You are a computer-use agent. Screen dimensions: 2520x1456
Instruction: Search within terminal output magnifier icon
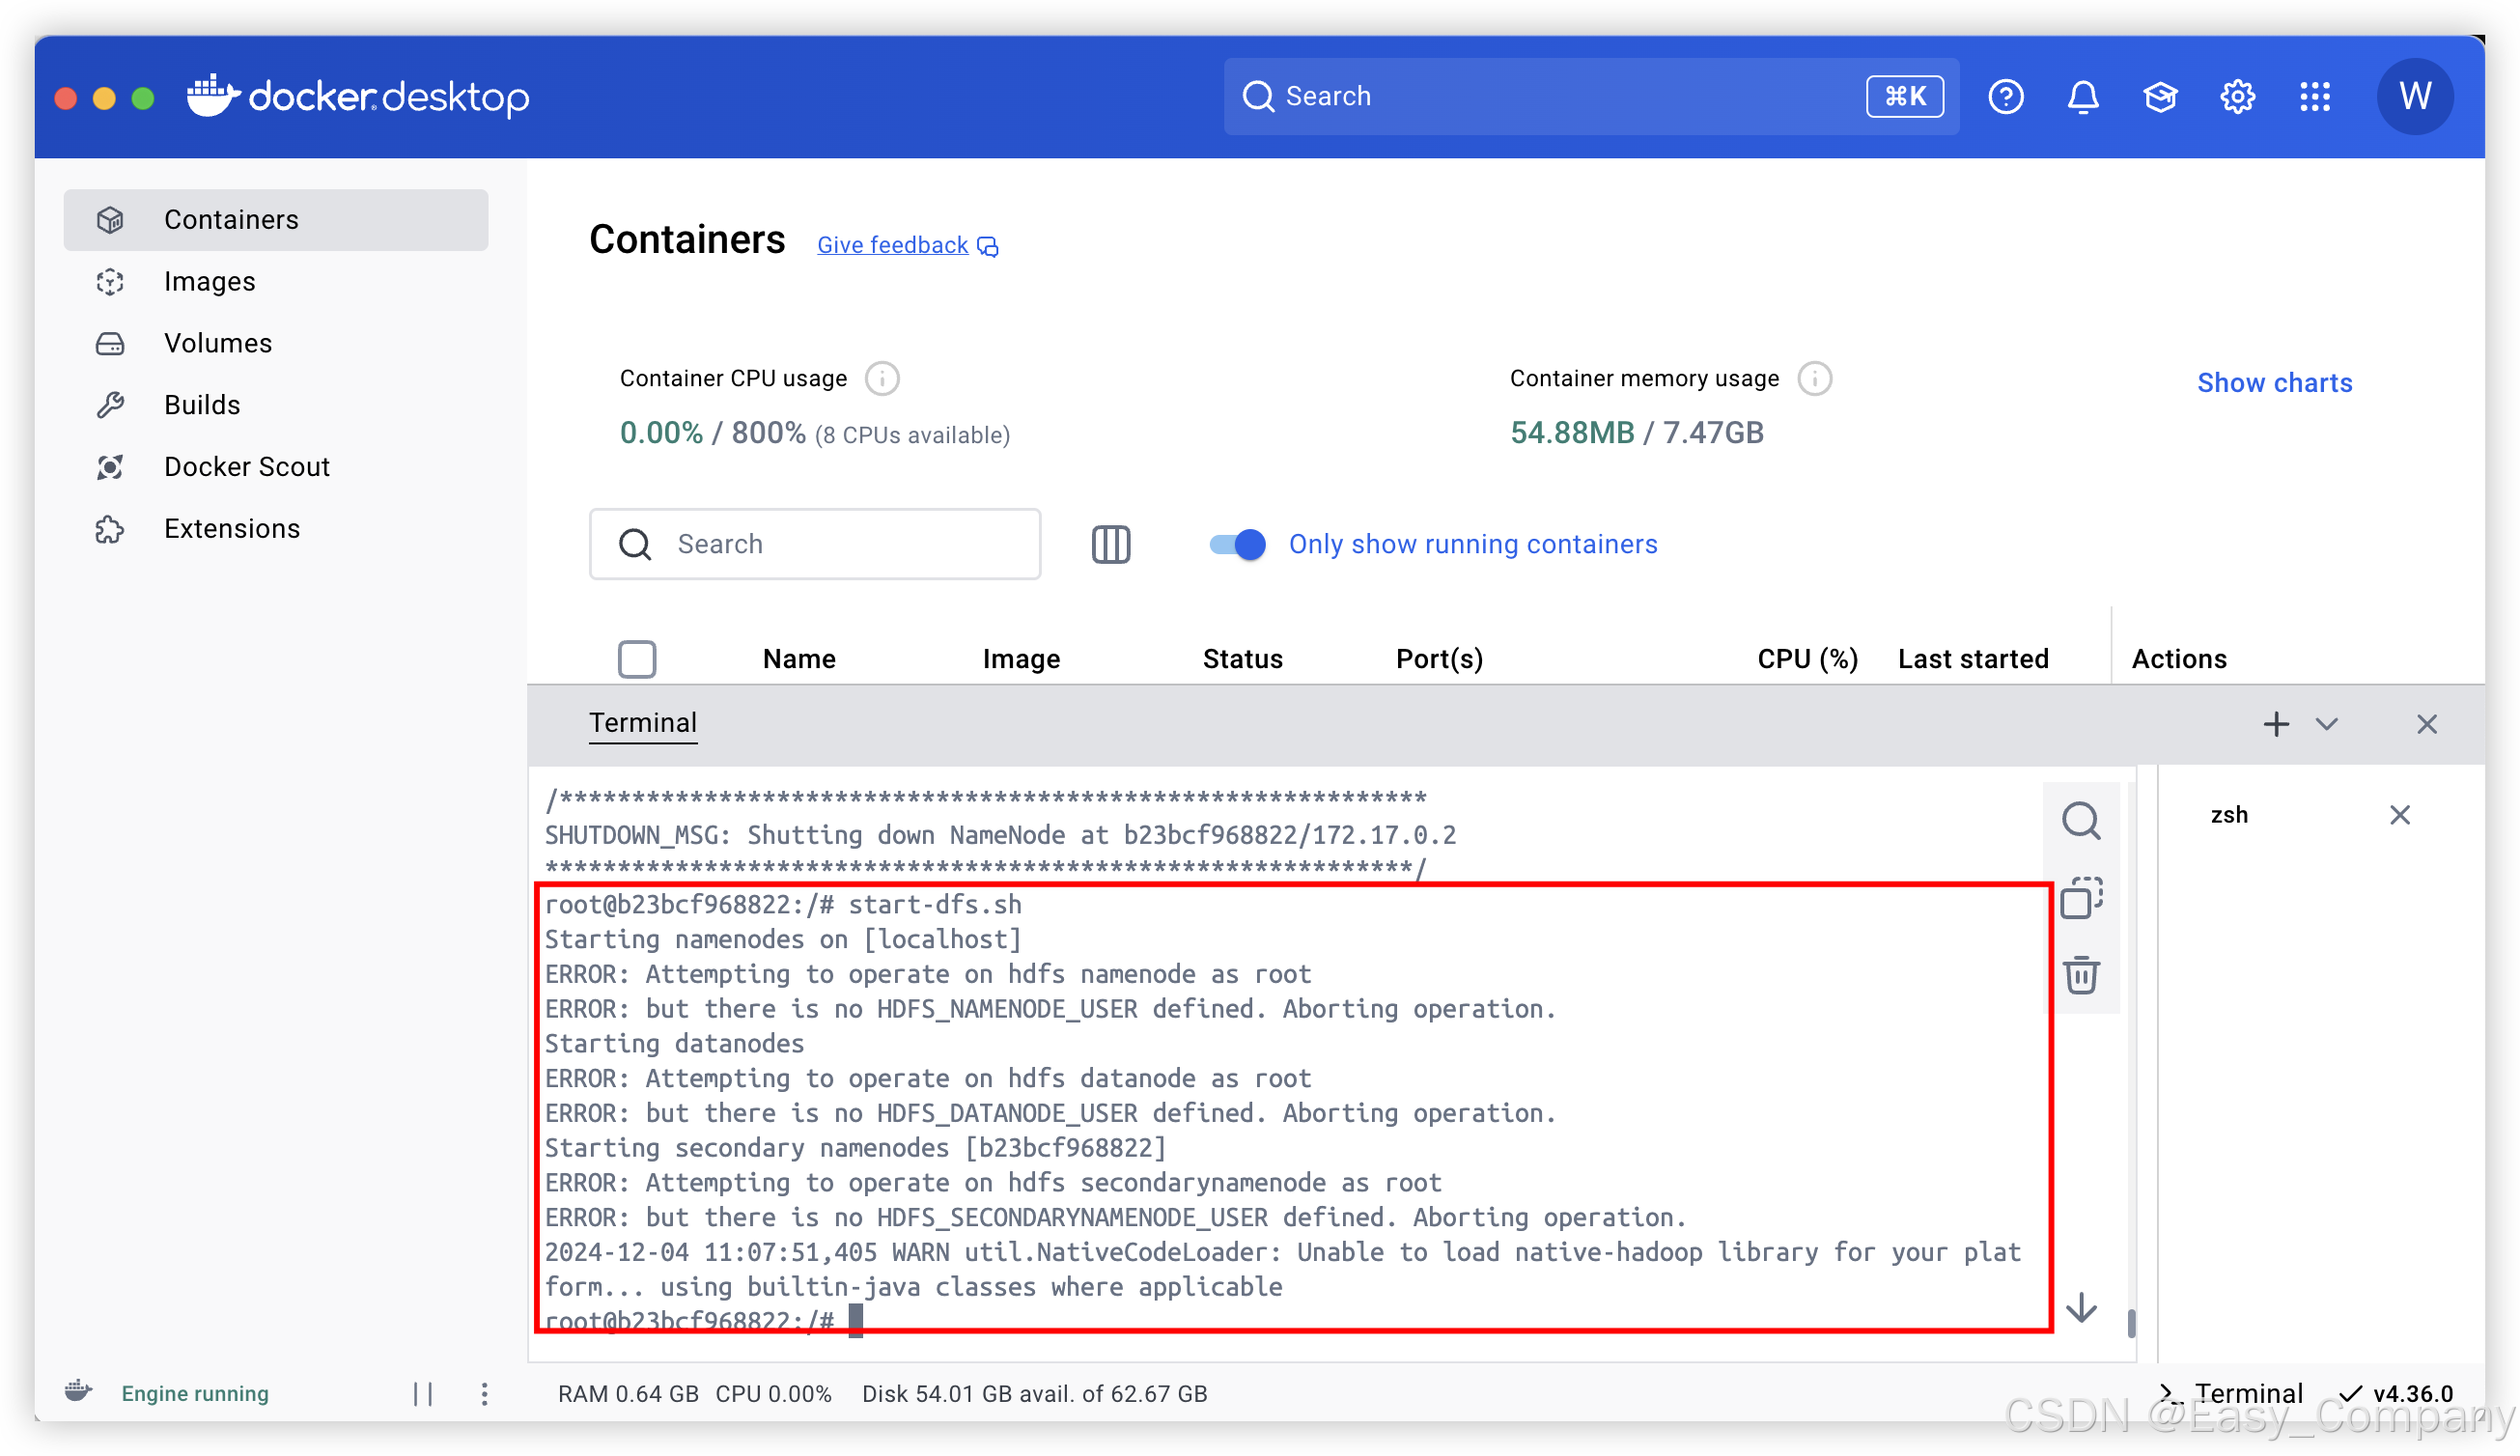[2080, 820]
